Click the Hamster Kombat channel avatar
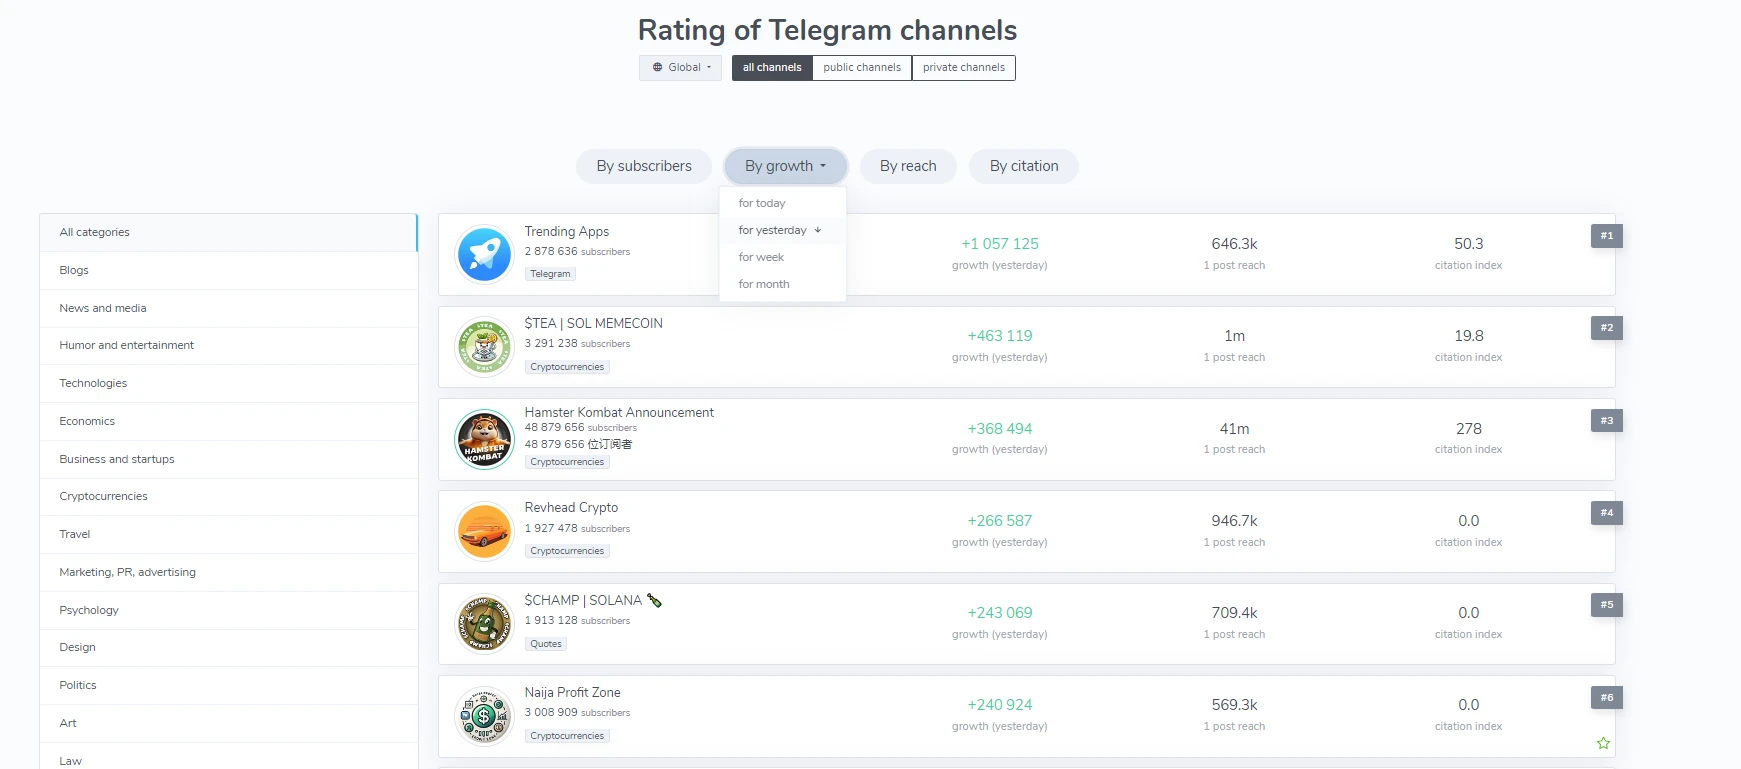The width and height of the screenshot is (1741, 769). [484, 439]
